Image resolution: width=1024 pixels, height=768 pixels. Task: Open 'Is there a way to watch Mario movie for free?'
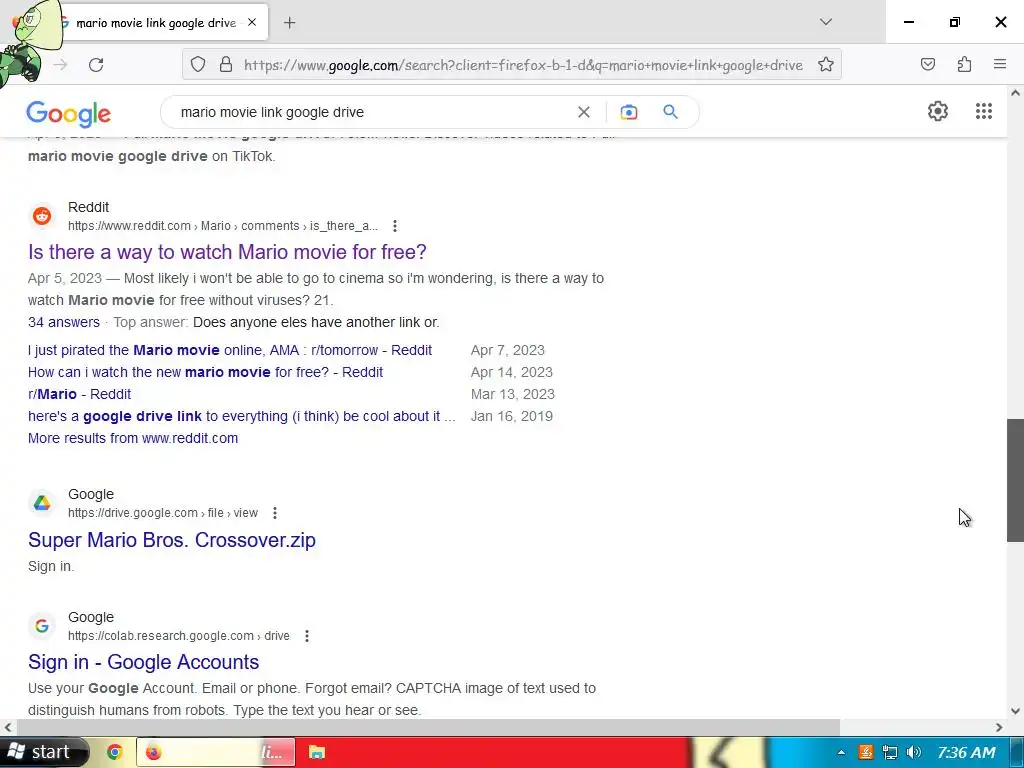(227, 252)
